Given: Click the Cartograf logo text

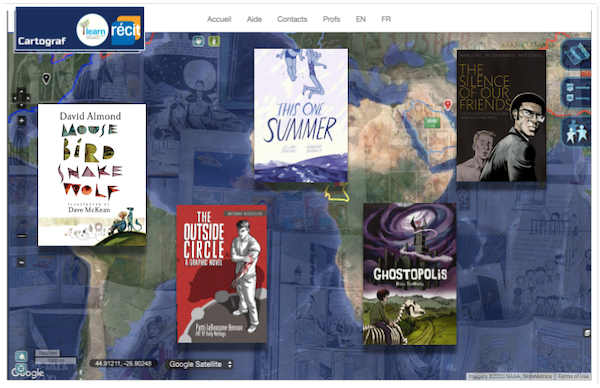Looking at the screenshot, I should tap(42, 41).
